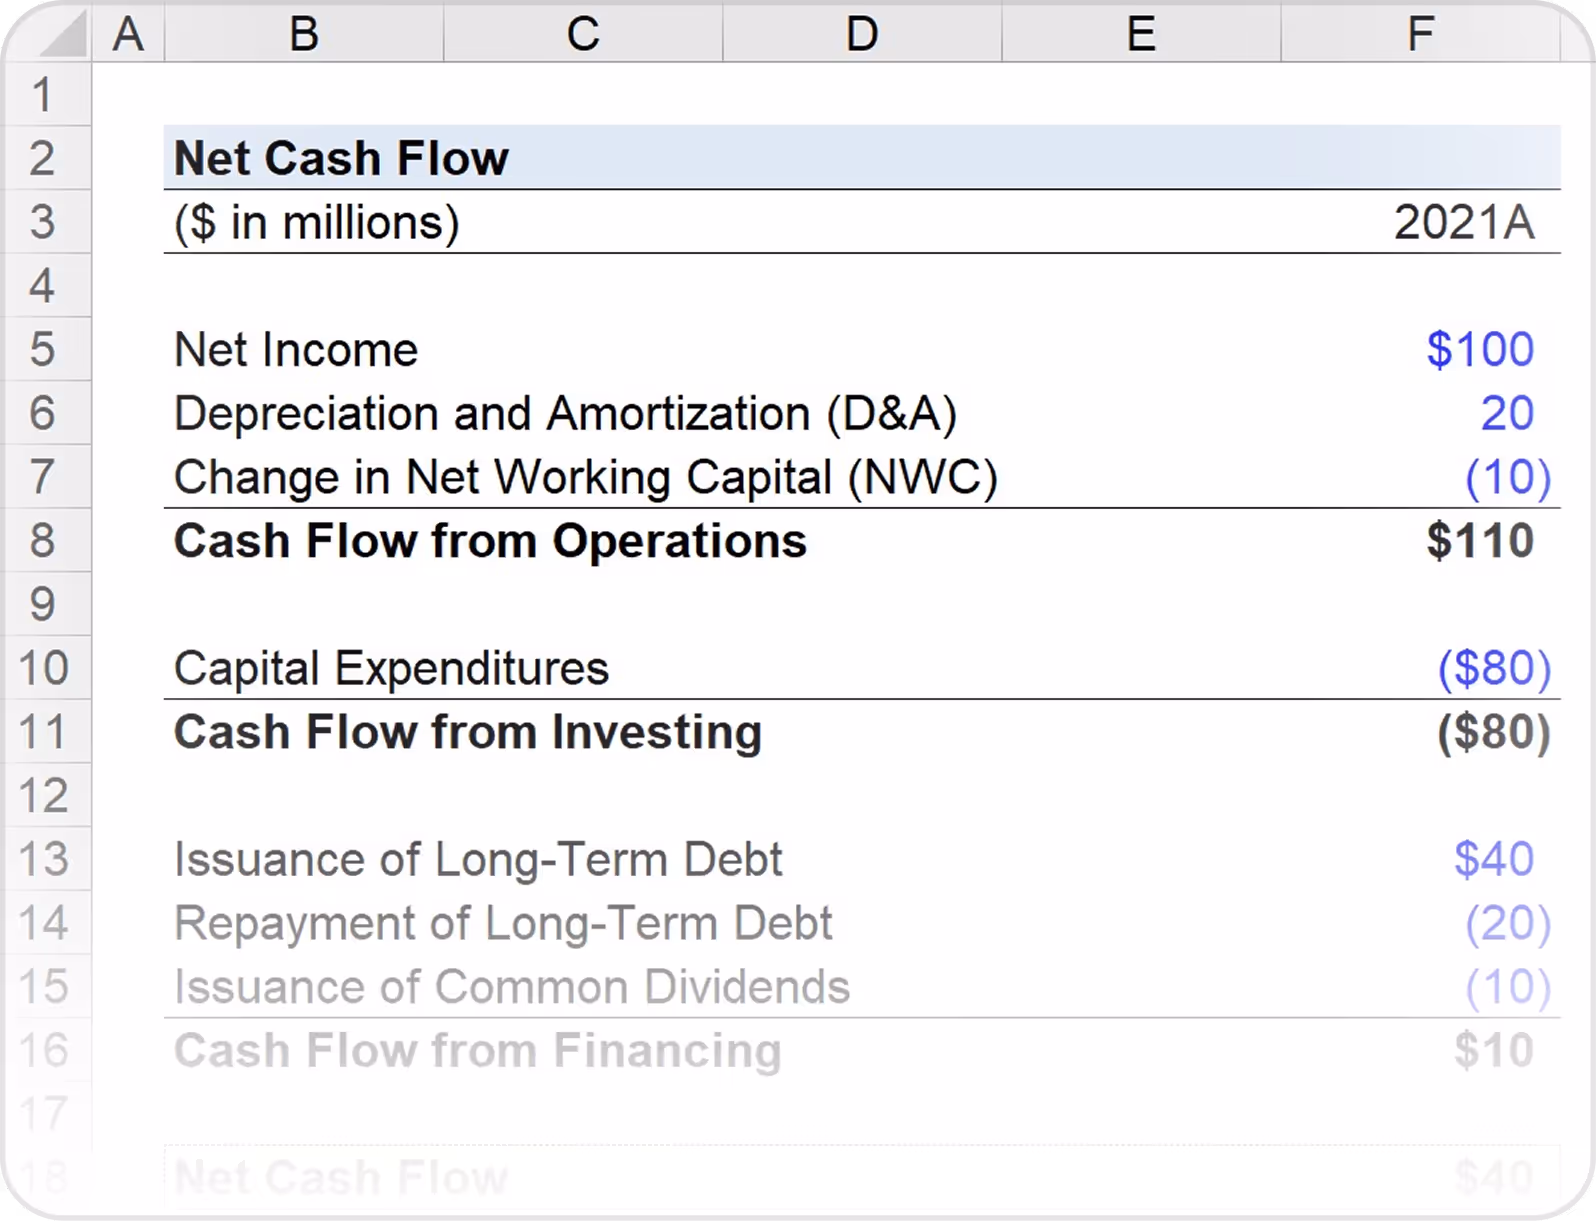Click the '$40' debt issuance value
The image size is (1596, 1221).
coord(1494,859)
